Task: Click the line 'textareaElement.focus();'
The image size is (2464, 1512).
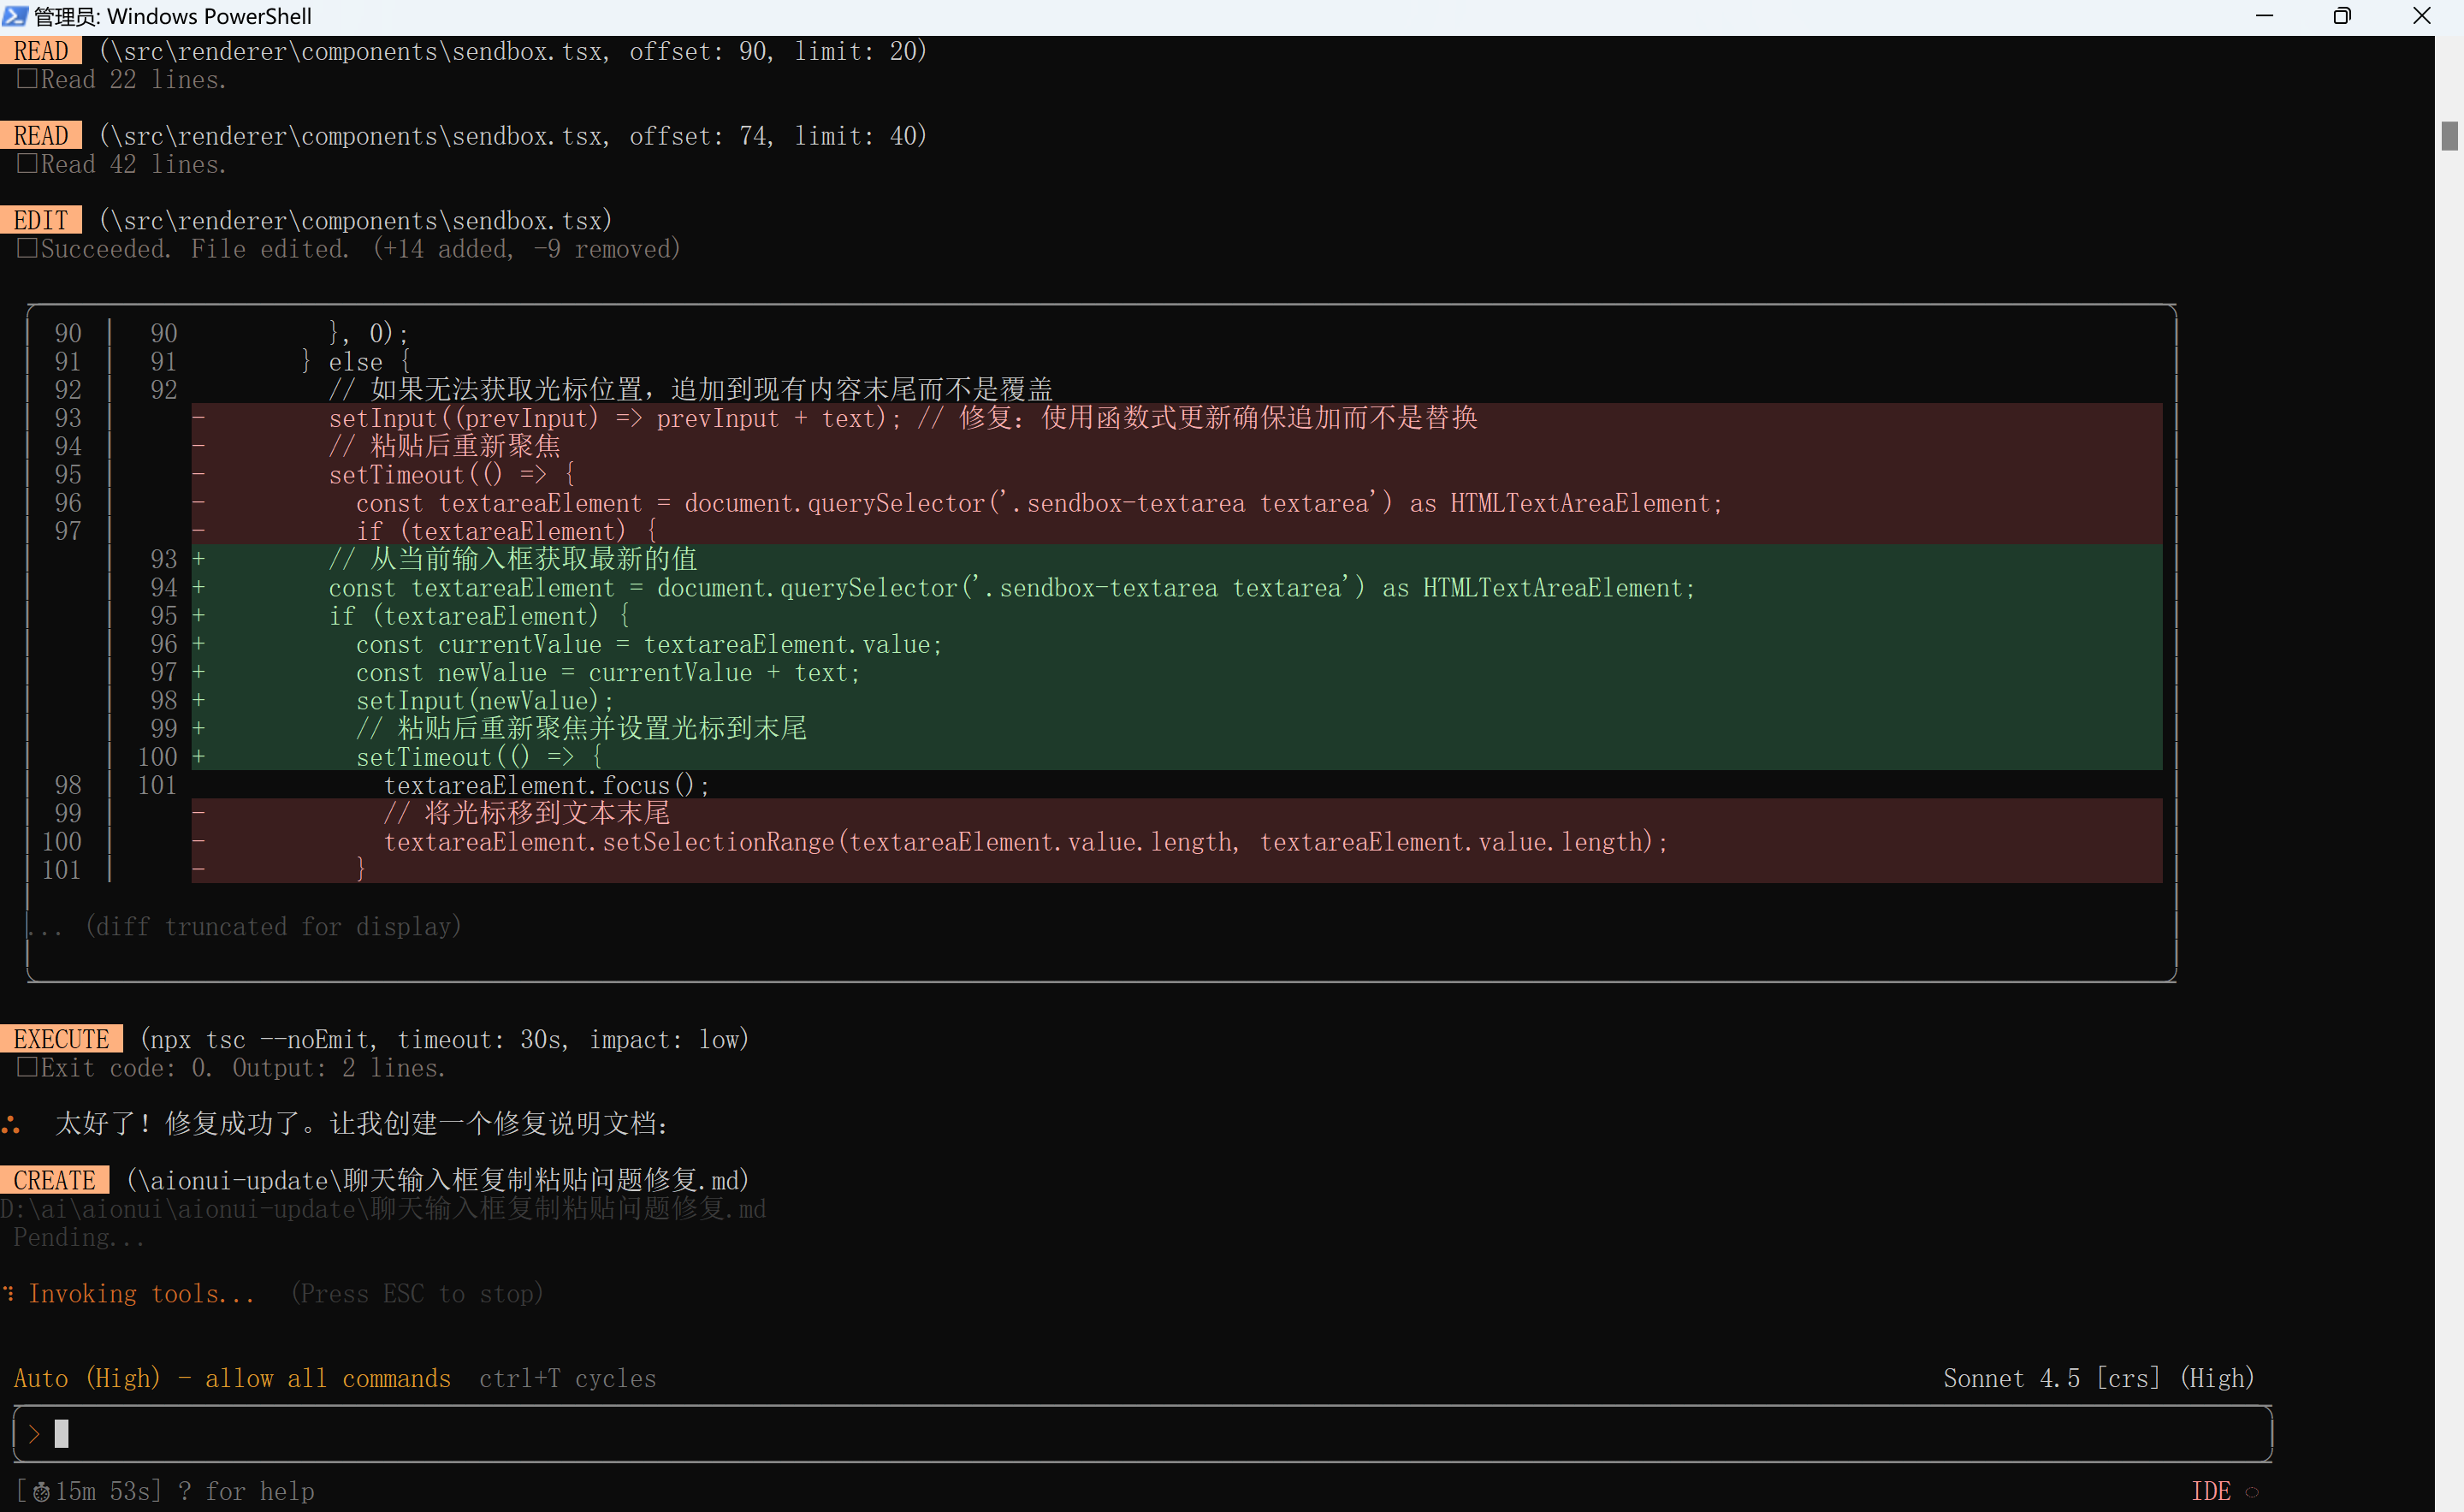Action: (547, 785)
